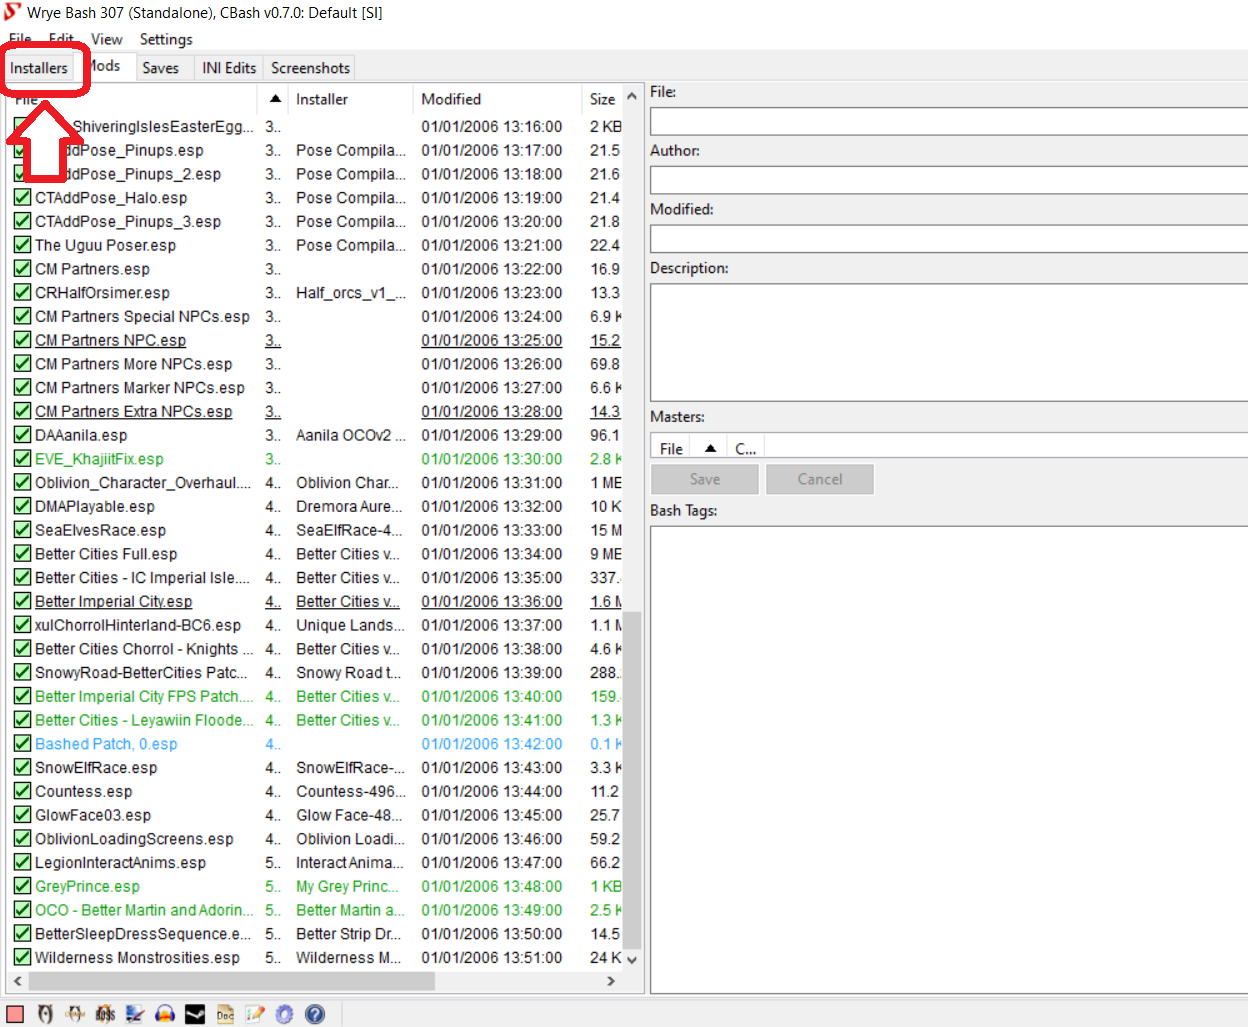Click the horizontal scrollbar thumb of mod list
Screen dimensions: 1248x1027
coord(231,981)
